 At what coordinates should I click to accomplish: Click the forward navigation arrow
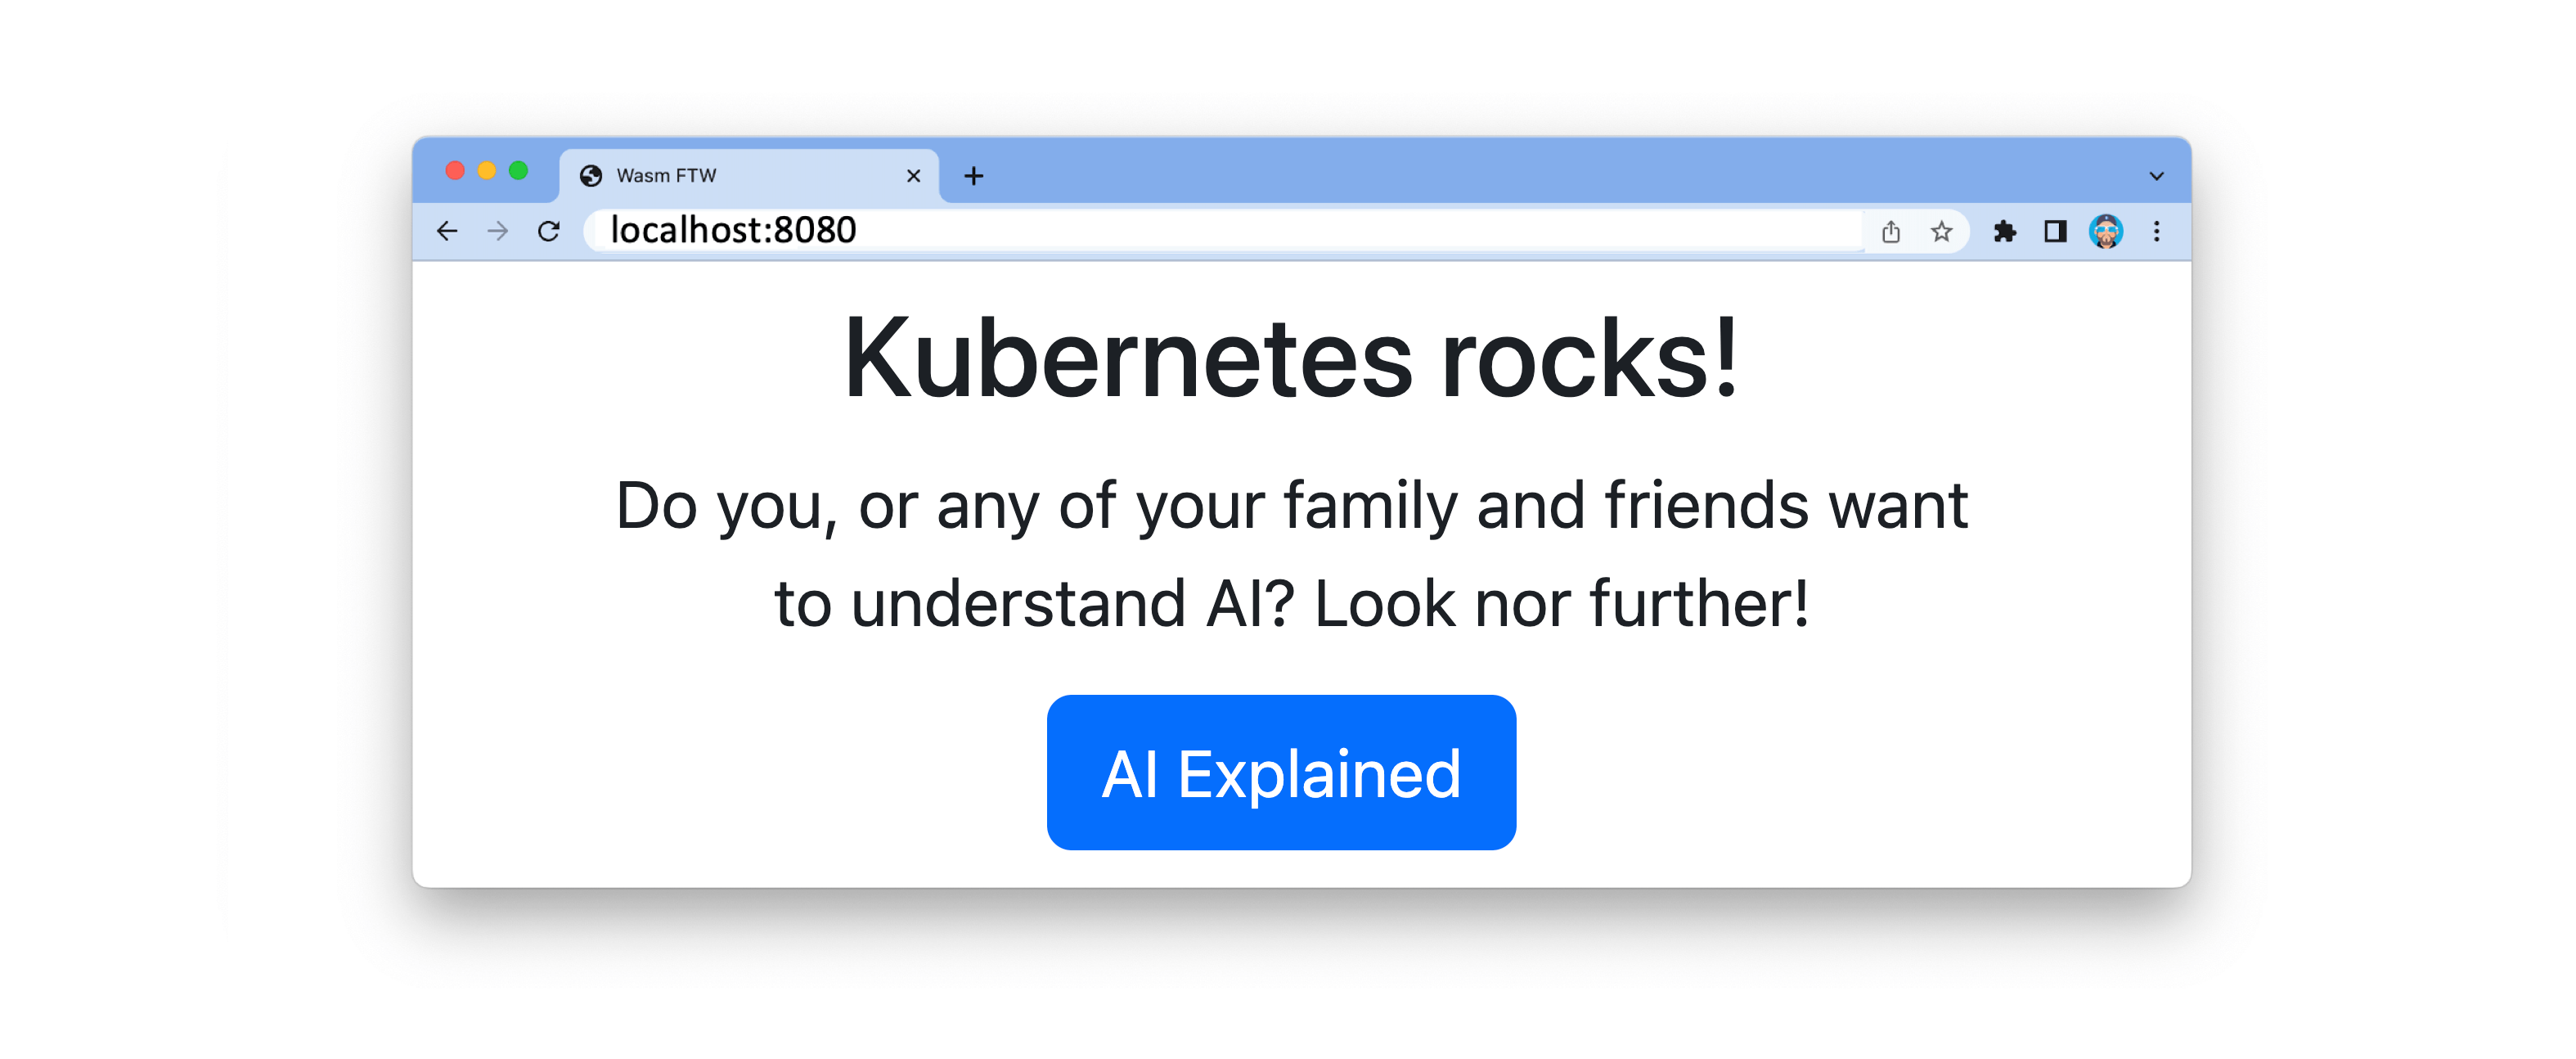point(497,231)
